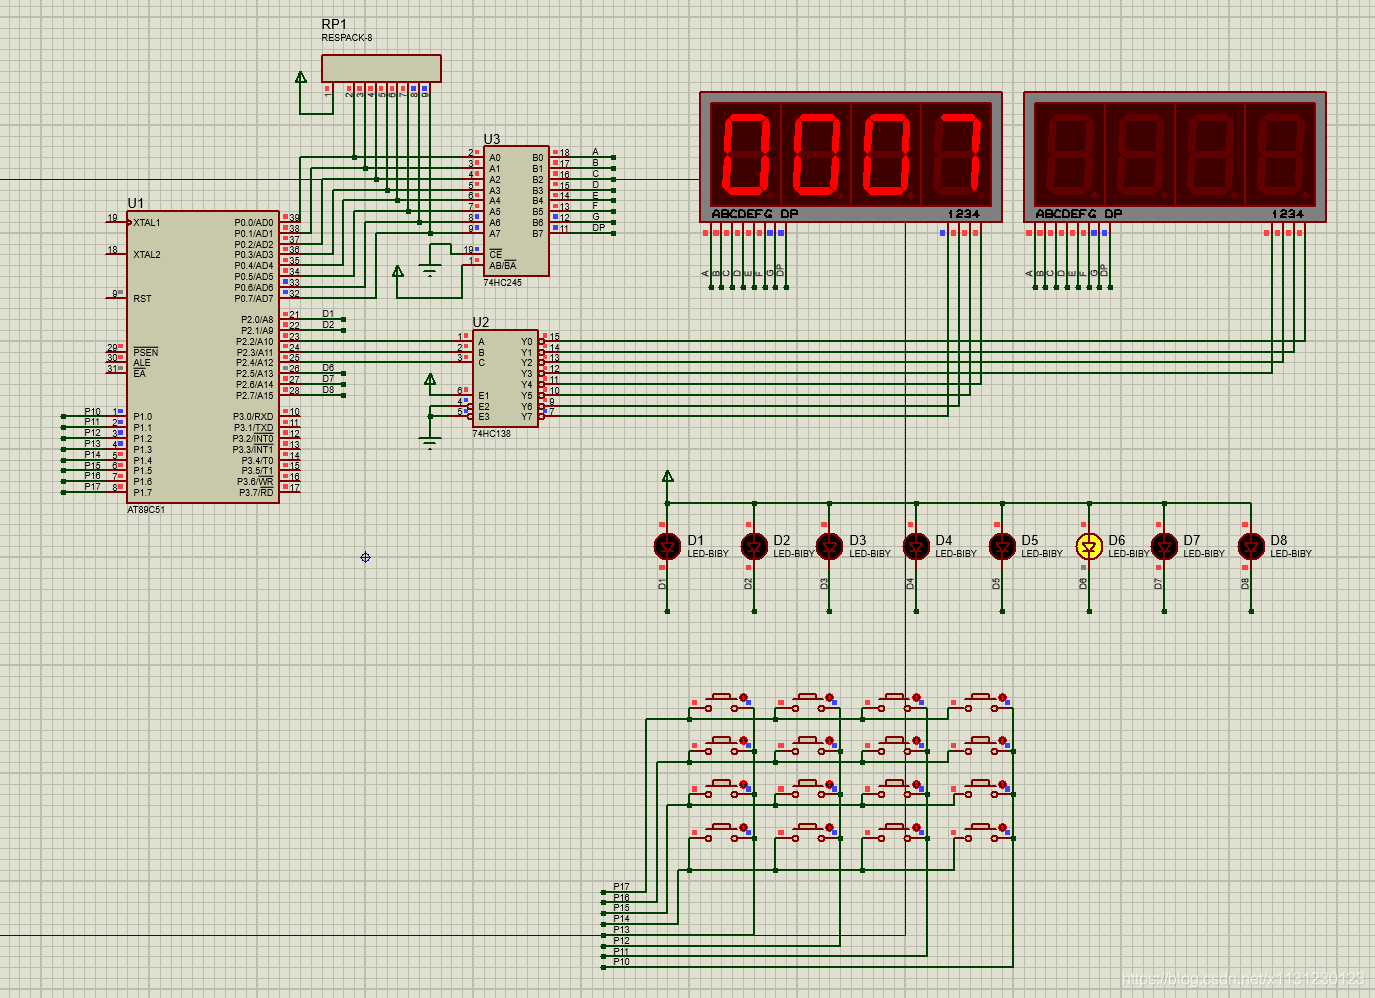Click the RP1 reference label
The height and width of the screenshot is (998, 1375).
(x=334, y=24)
